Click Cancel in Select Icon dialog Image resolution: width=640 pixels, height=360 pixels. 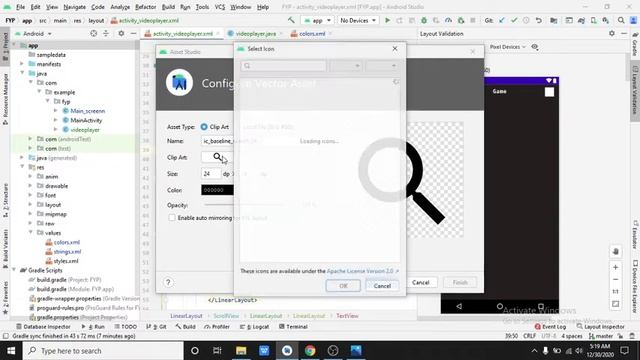(382, 286)
